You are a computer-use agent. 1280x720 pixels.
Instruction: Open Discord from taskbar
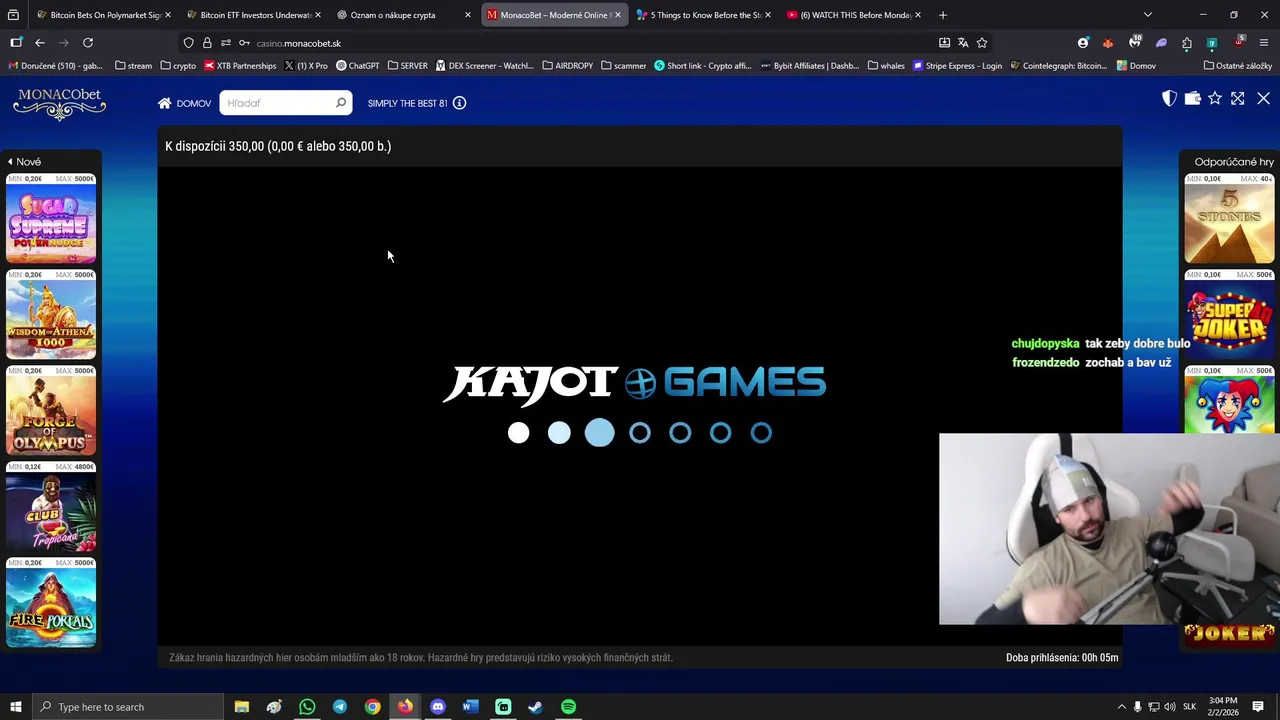click(438, 707)
